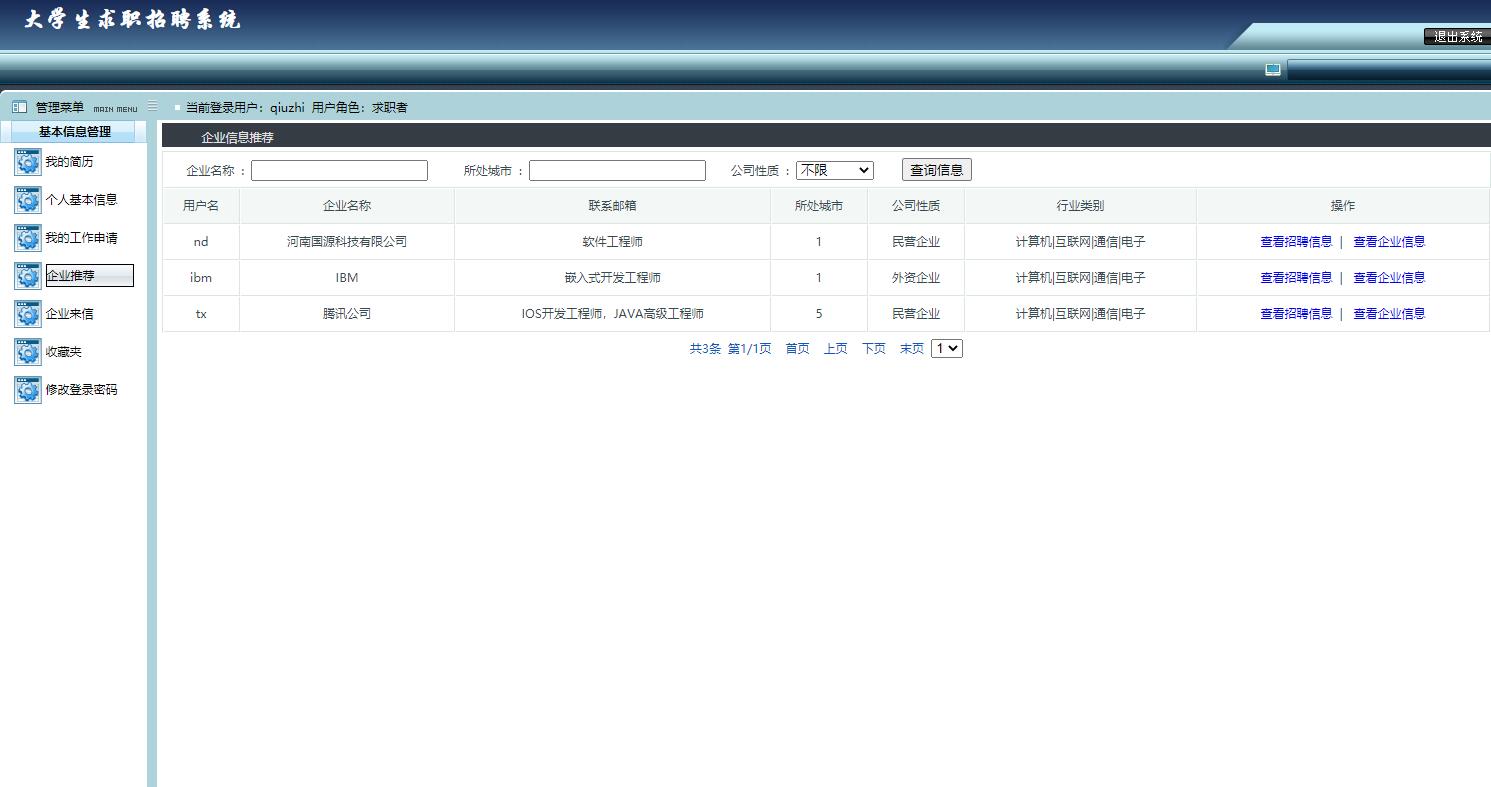Click the hamburger icon right of MAIN MENU

click(152, 105)
